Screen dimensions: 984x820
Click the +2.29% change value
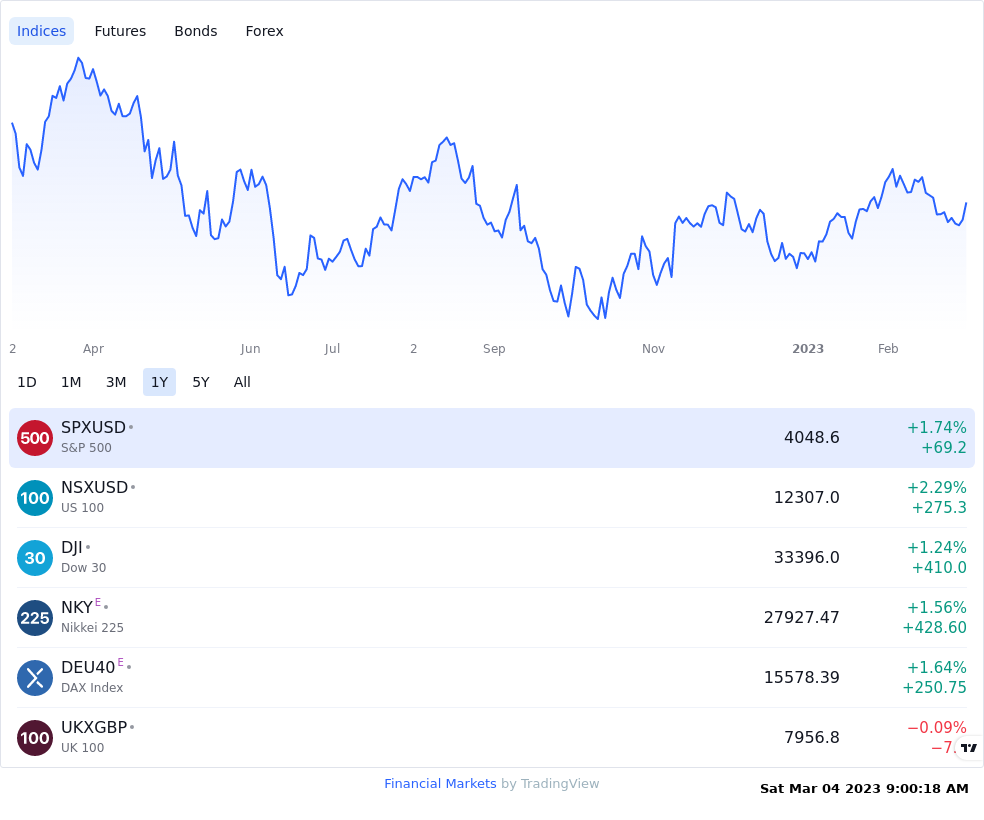[936, 487]
